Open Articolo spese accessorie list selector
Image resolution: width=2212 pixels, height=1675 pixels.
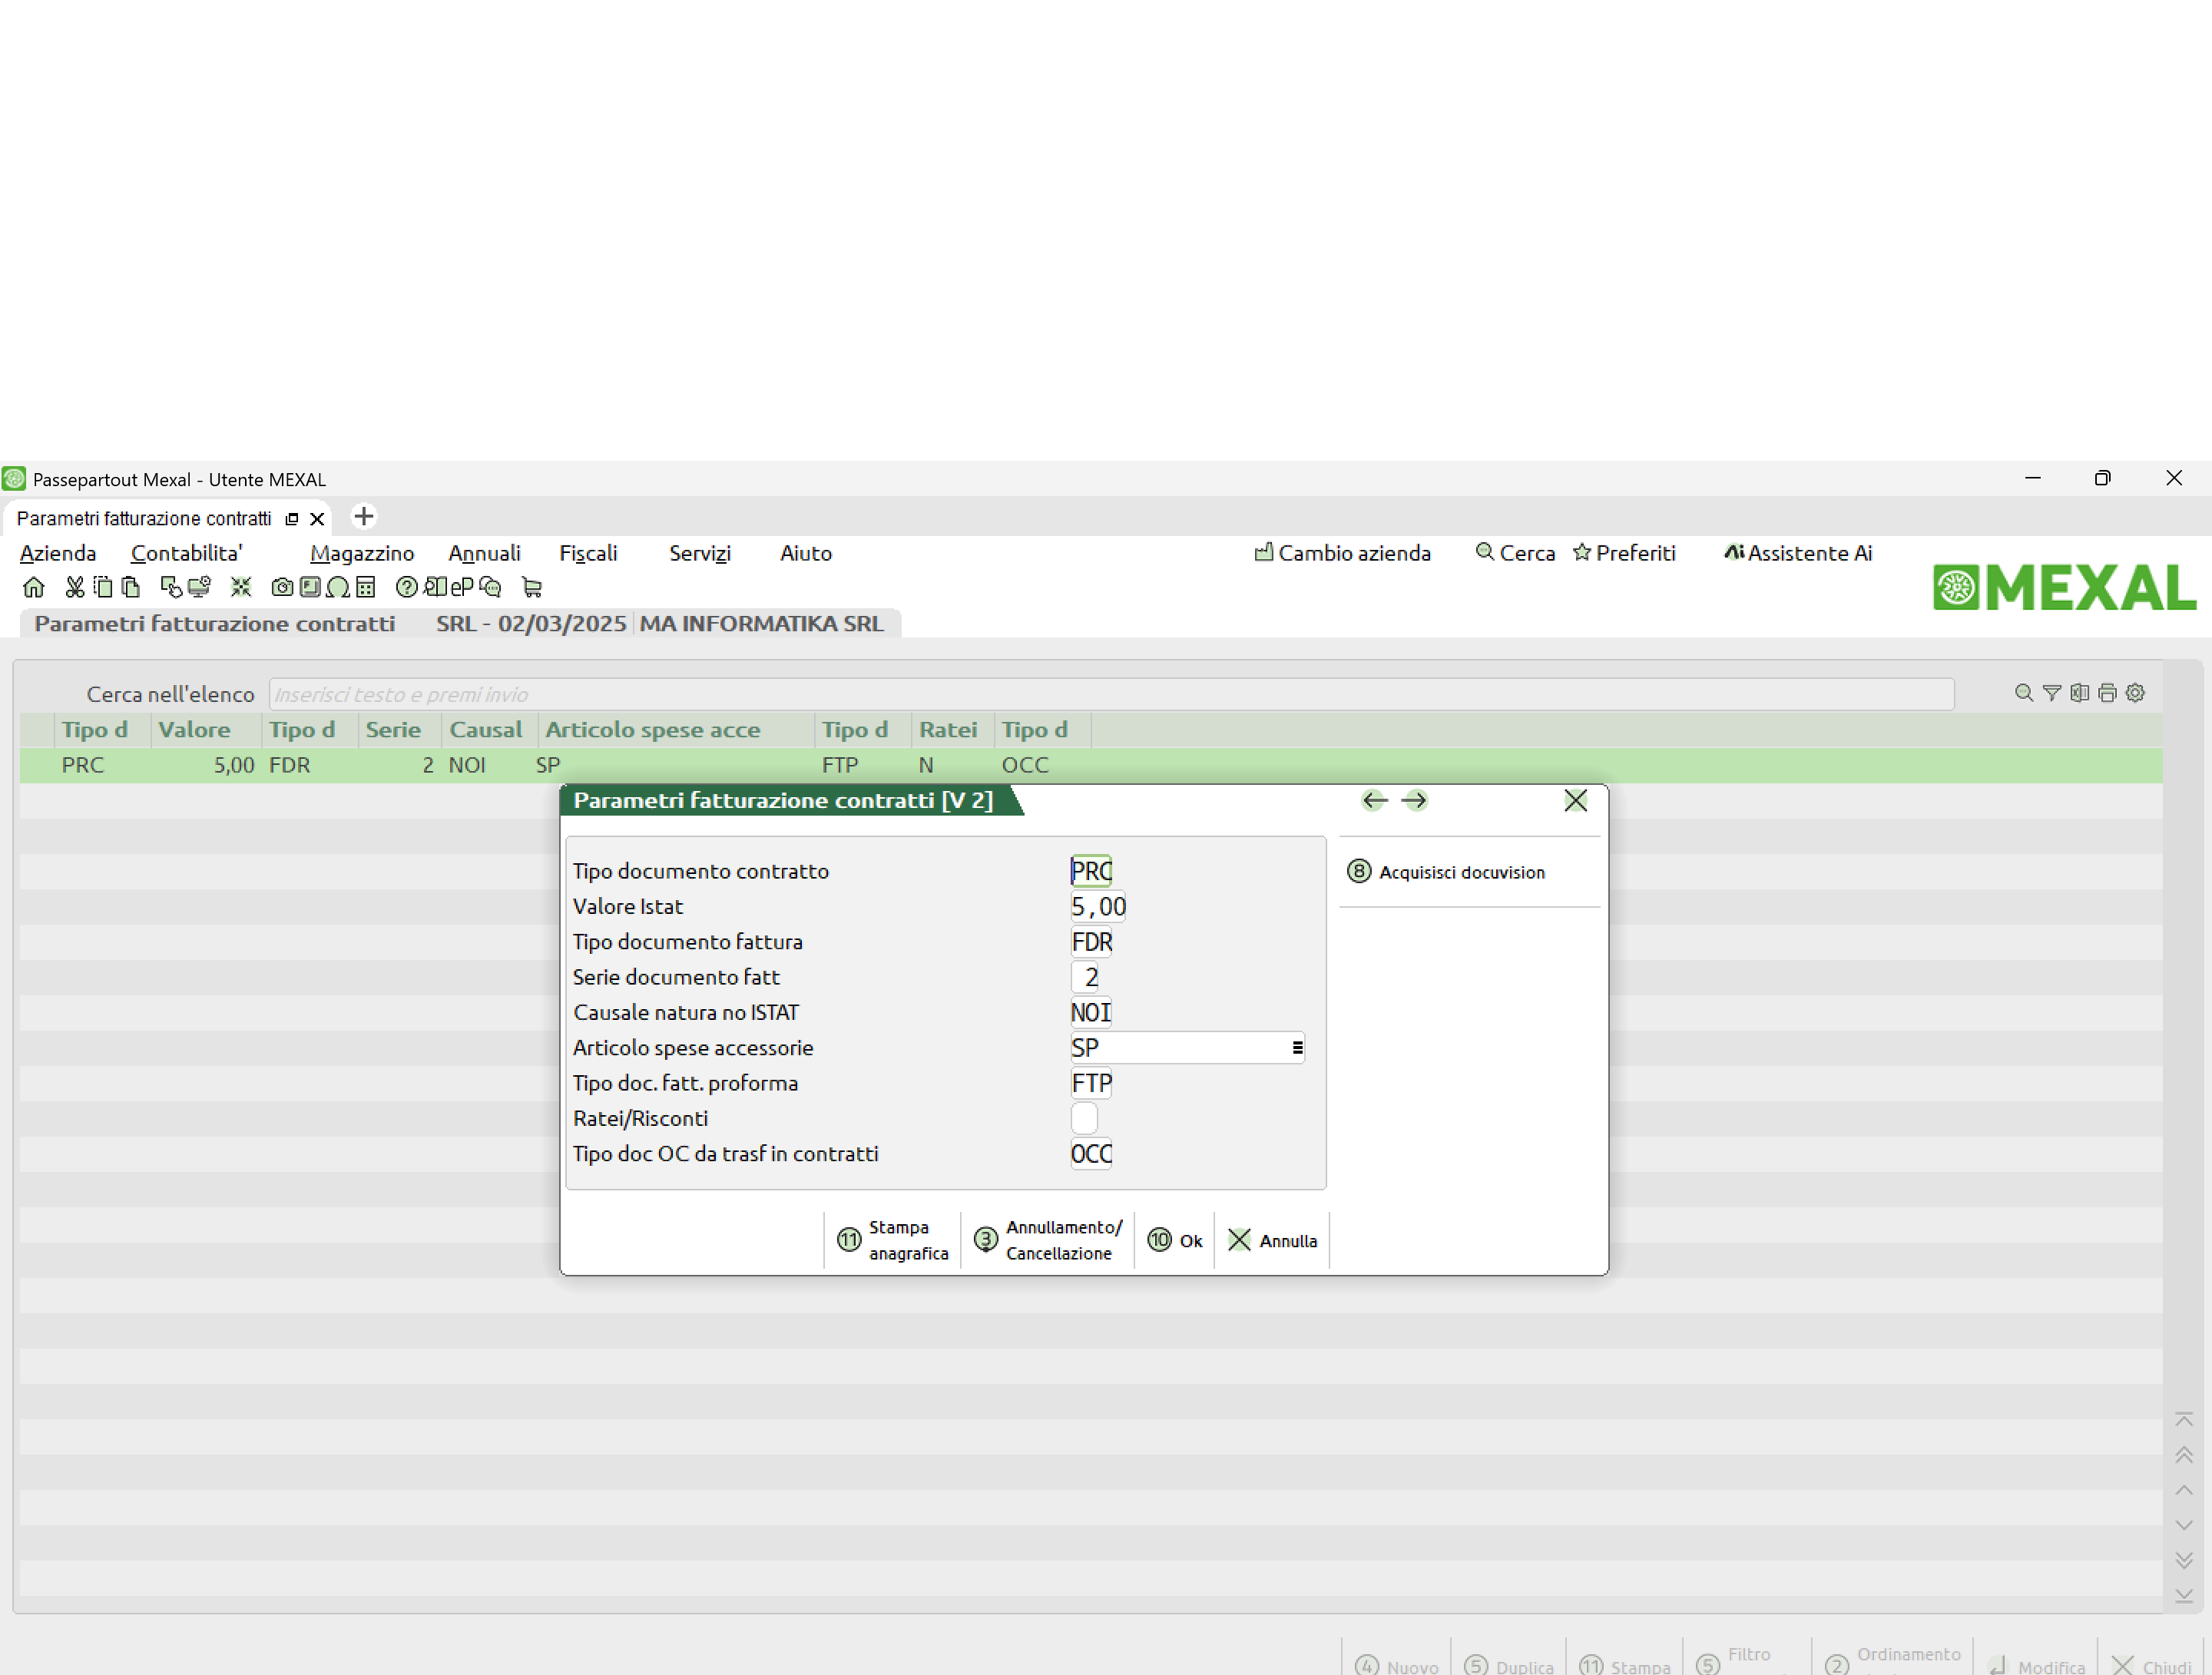(1297, 1048)
